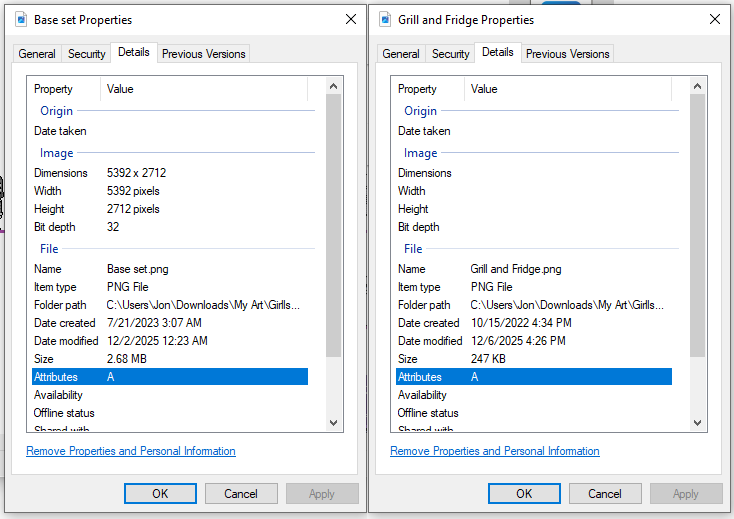Click Value column header in Base set dialog
This screenshot has width=734, height=519.
[204, 89]
